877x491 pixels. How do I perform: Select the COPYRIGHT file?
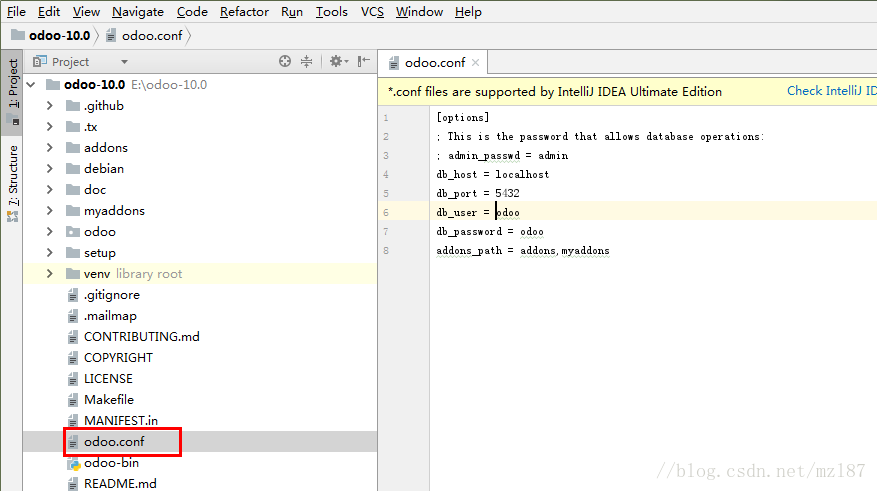118,358
